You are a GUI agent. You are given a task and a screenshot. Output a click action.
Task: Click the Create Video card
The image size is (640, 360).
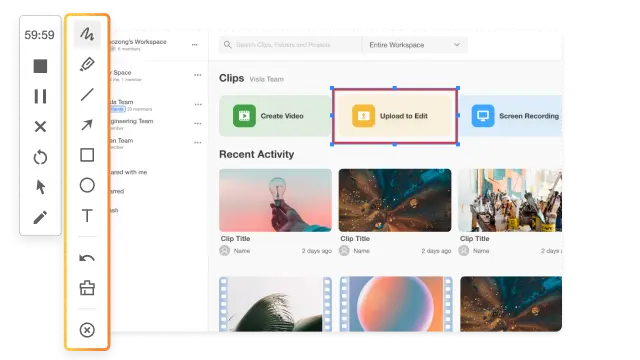click(x=275, y=116)
